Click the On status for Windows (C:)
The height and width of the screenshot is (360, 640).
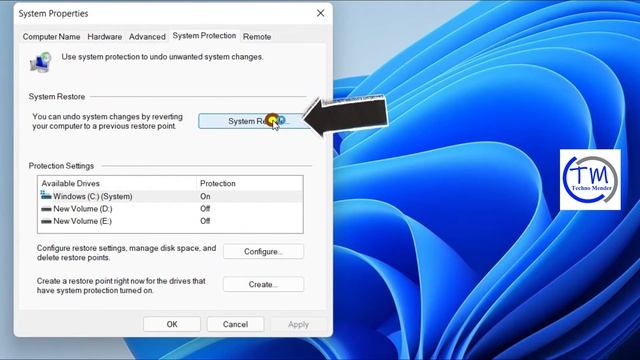point(205,196)
